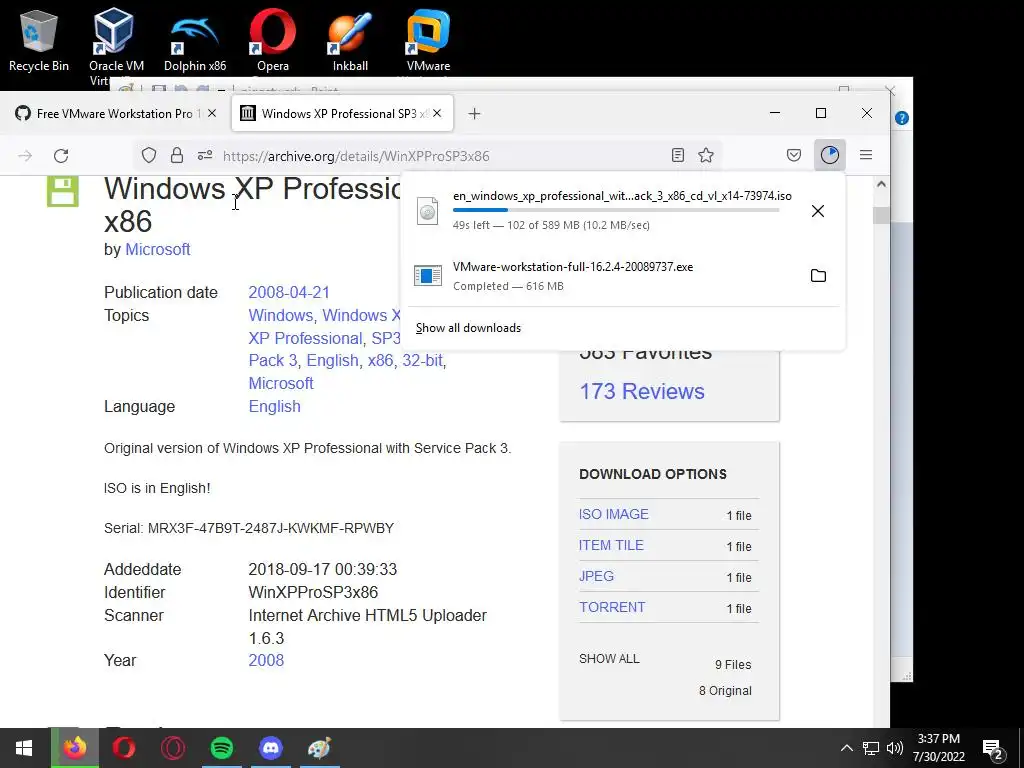Click the page scrollbar up arrow

click(881, 185)
